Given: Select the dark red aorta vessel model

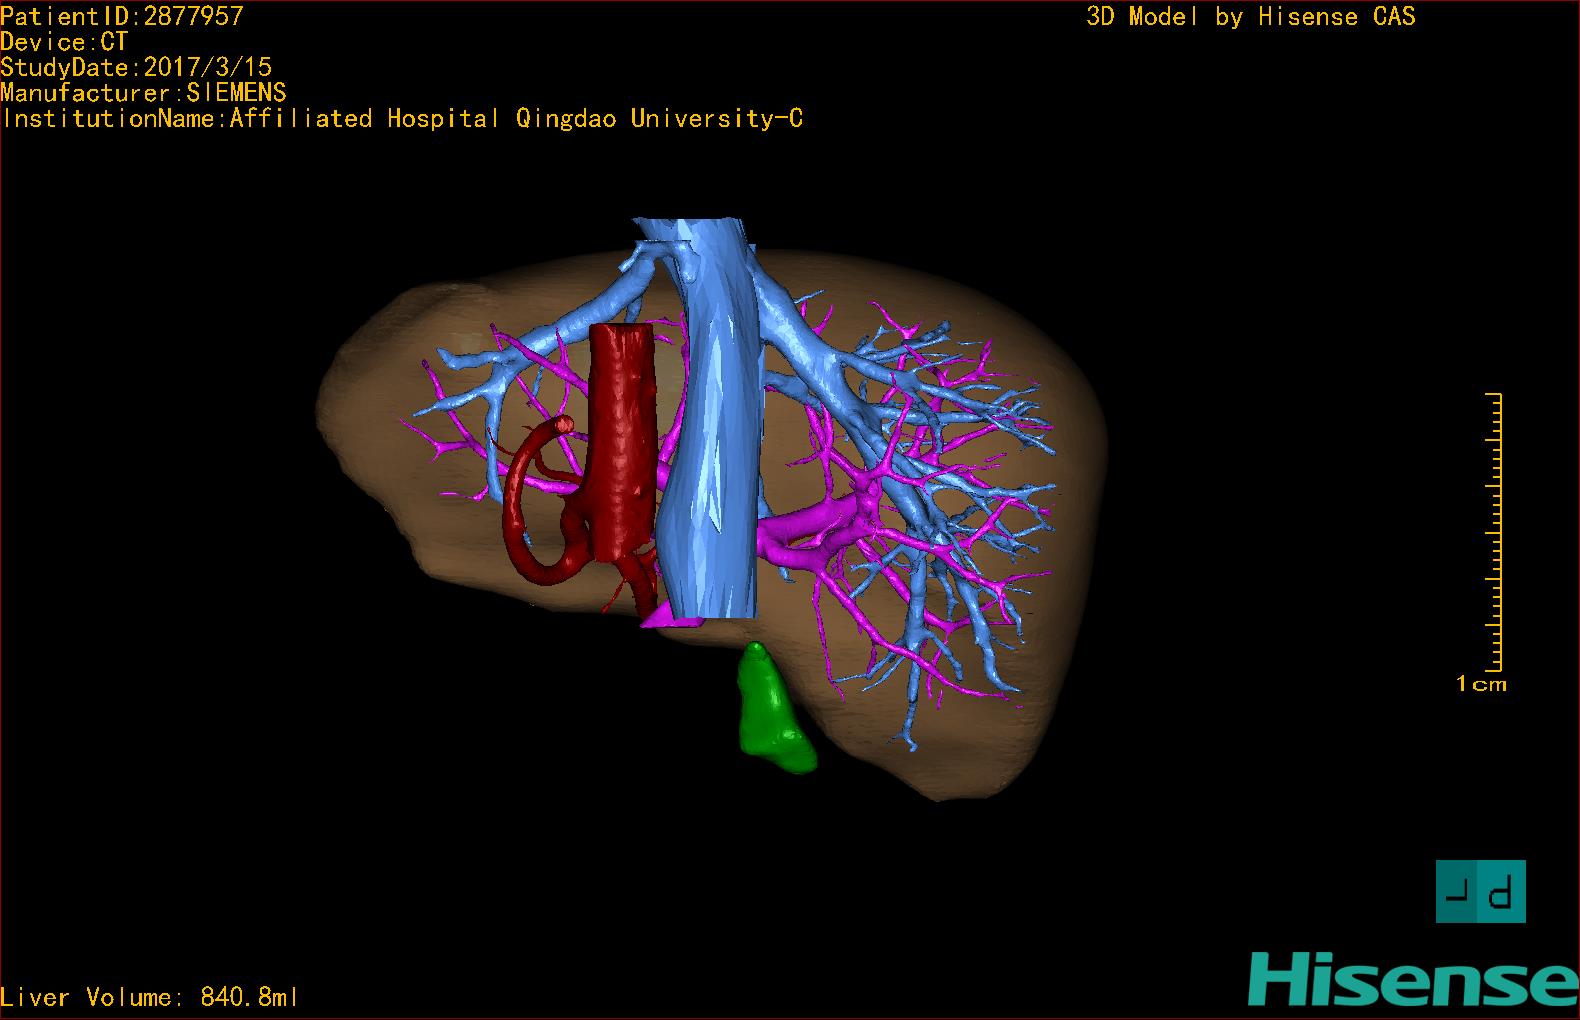Looking at the screenshot, I should (621, 440).
